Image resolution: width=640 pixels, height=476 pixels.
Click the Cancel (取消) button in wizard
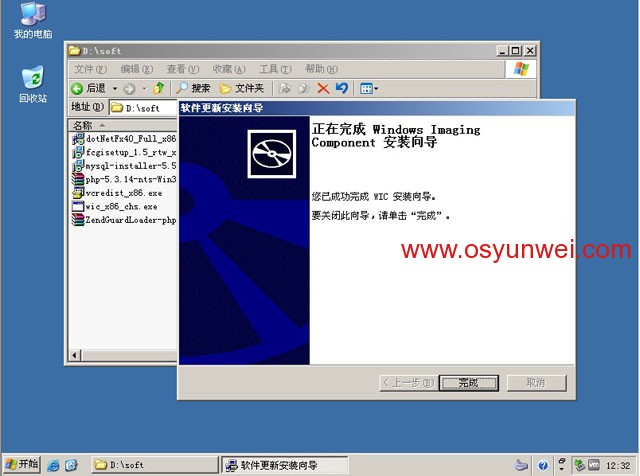click(x=536, y=383)
